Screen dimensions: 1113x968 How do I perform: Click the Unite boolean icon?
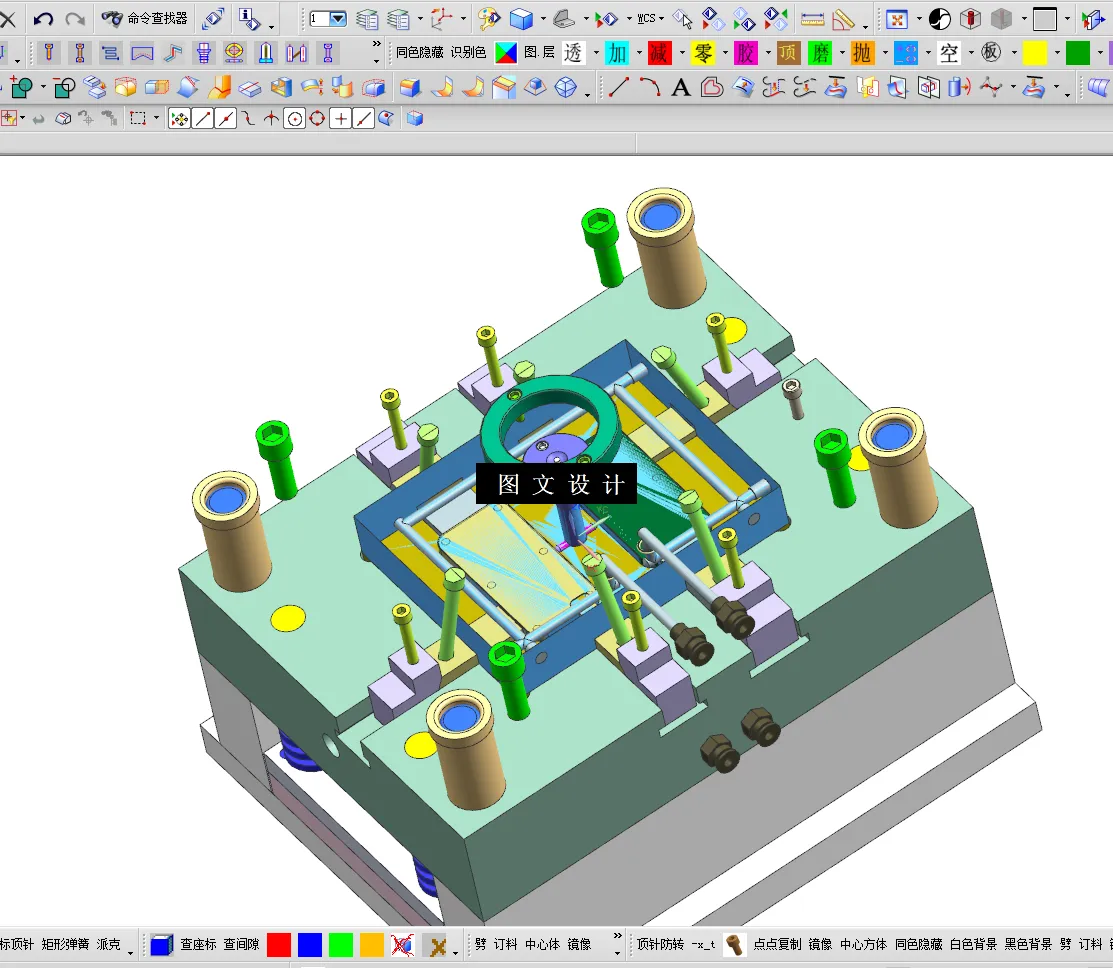pyautogui.click(x=21, y=87)
